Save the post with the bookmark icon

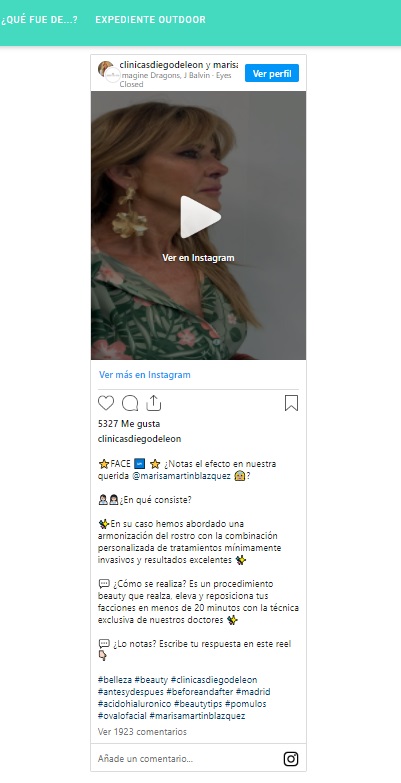coord(291,403)
